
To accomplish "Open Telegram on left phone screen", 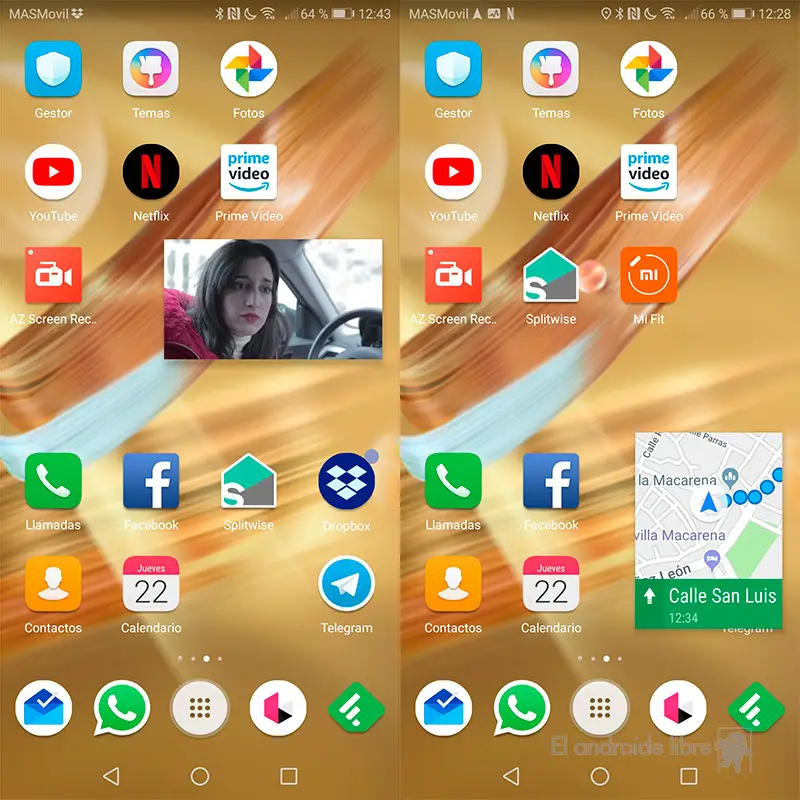I will pyautogui.click(x=346, y=584).
